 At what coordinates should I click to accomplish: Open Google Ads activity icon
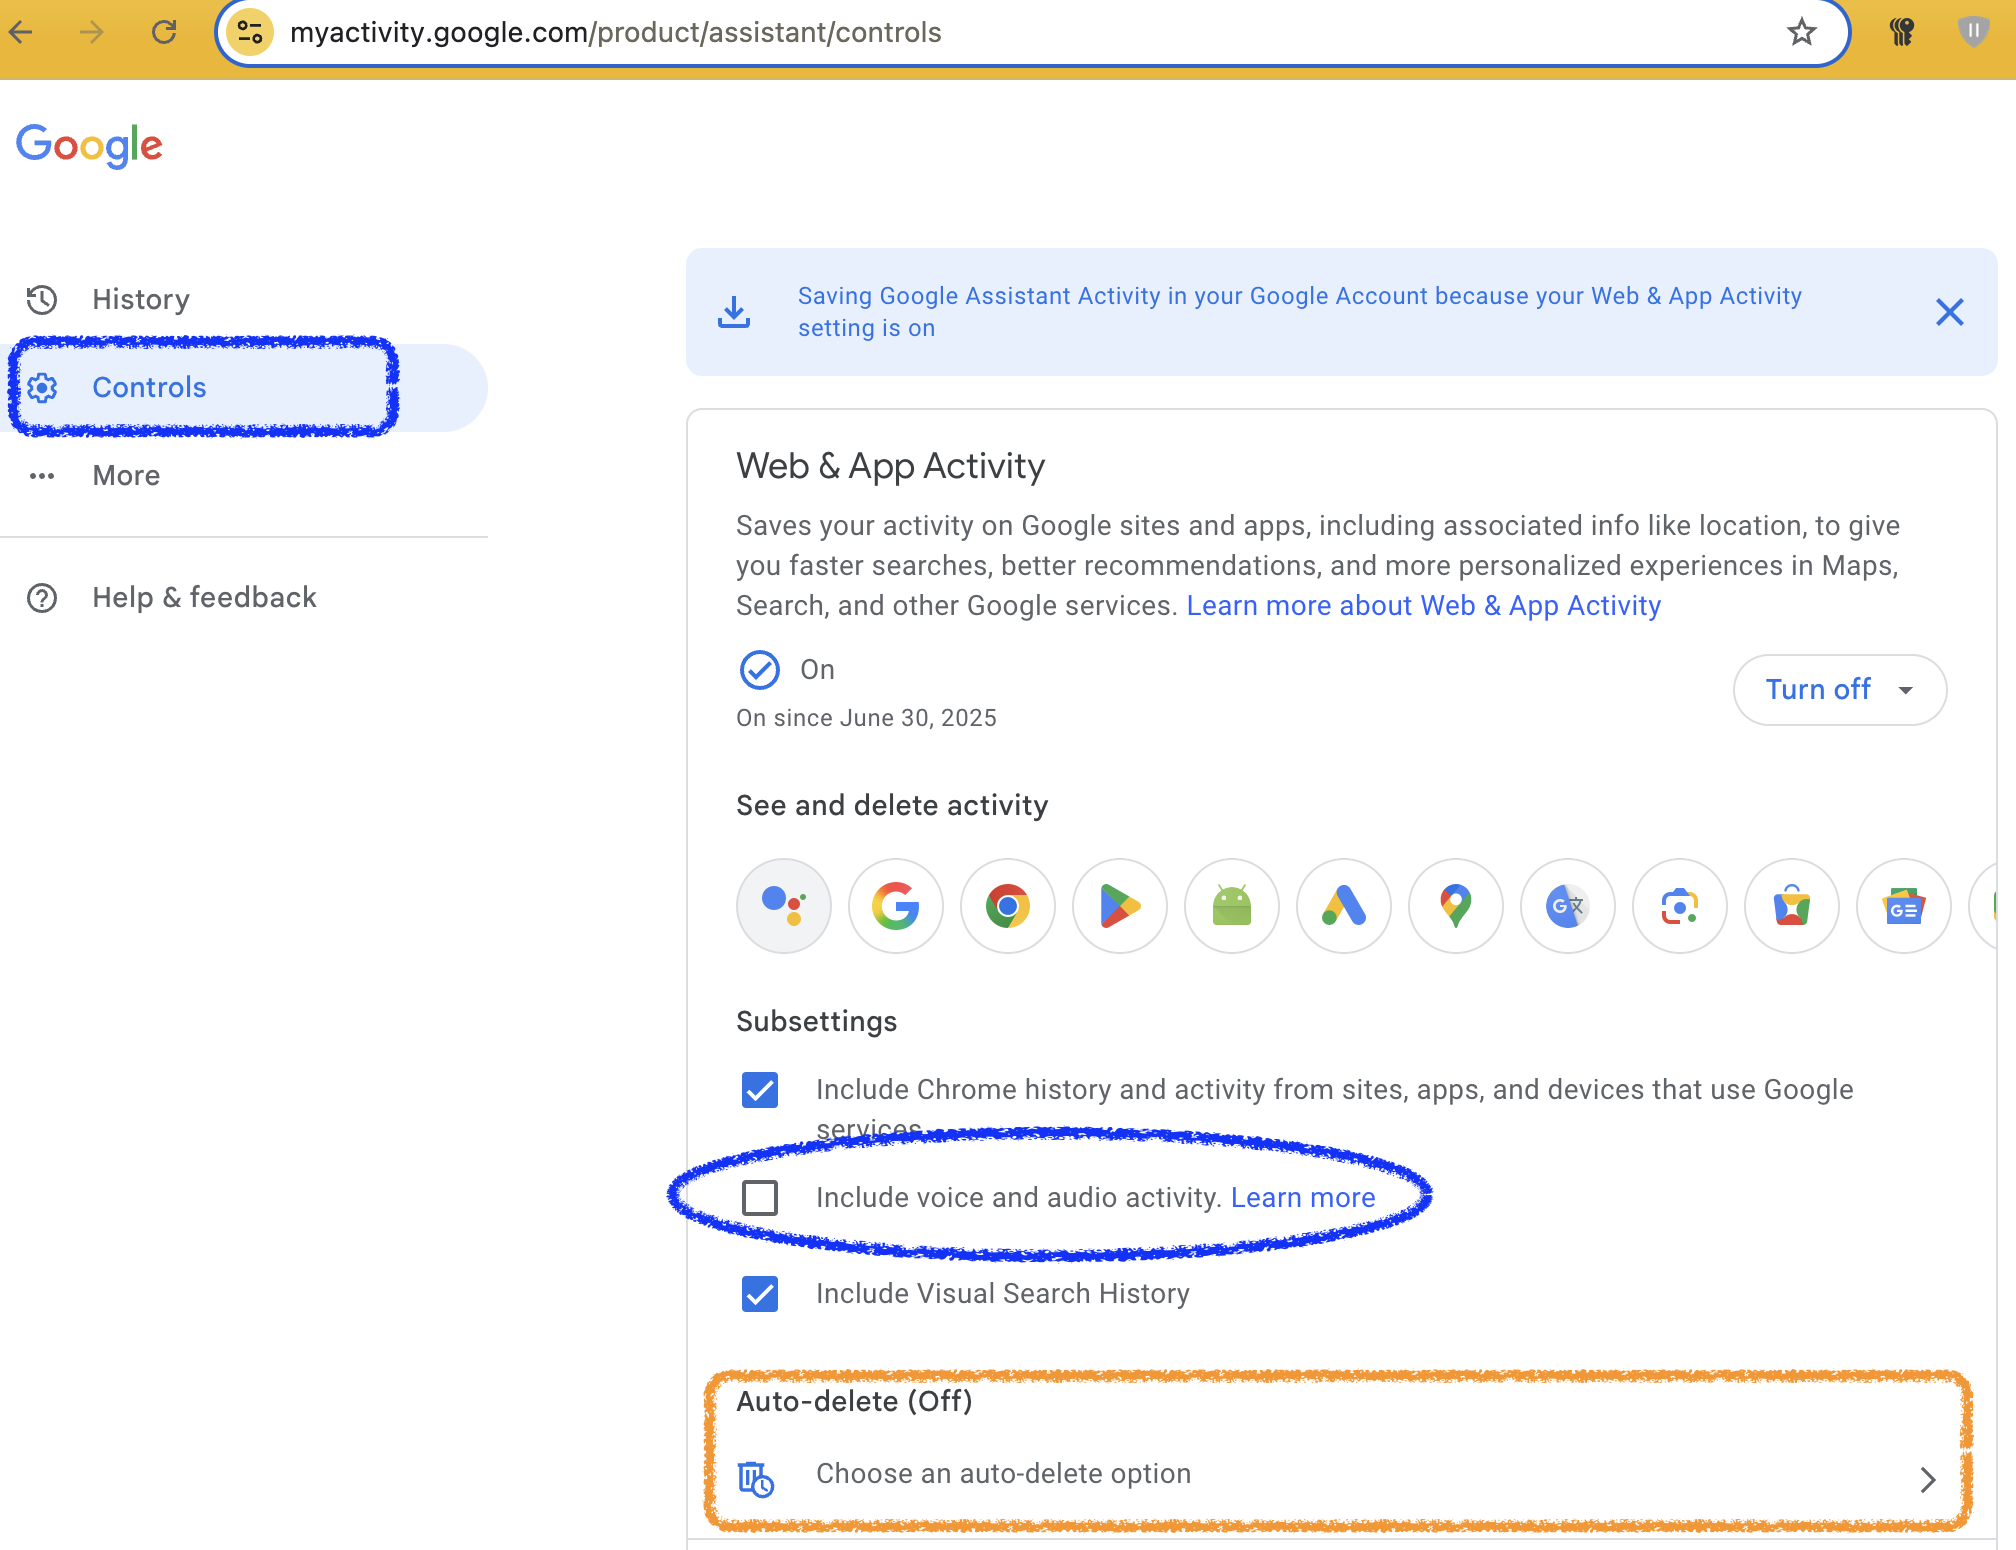point(1344,906)
